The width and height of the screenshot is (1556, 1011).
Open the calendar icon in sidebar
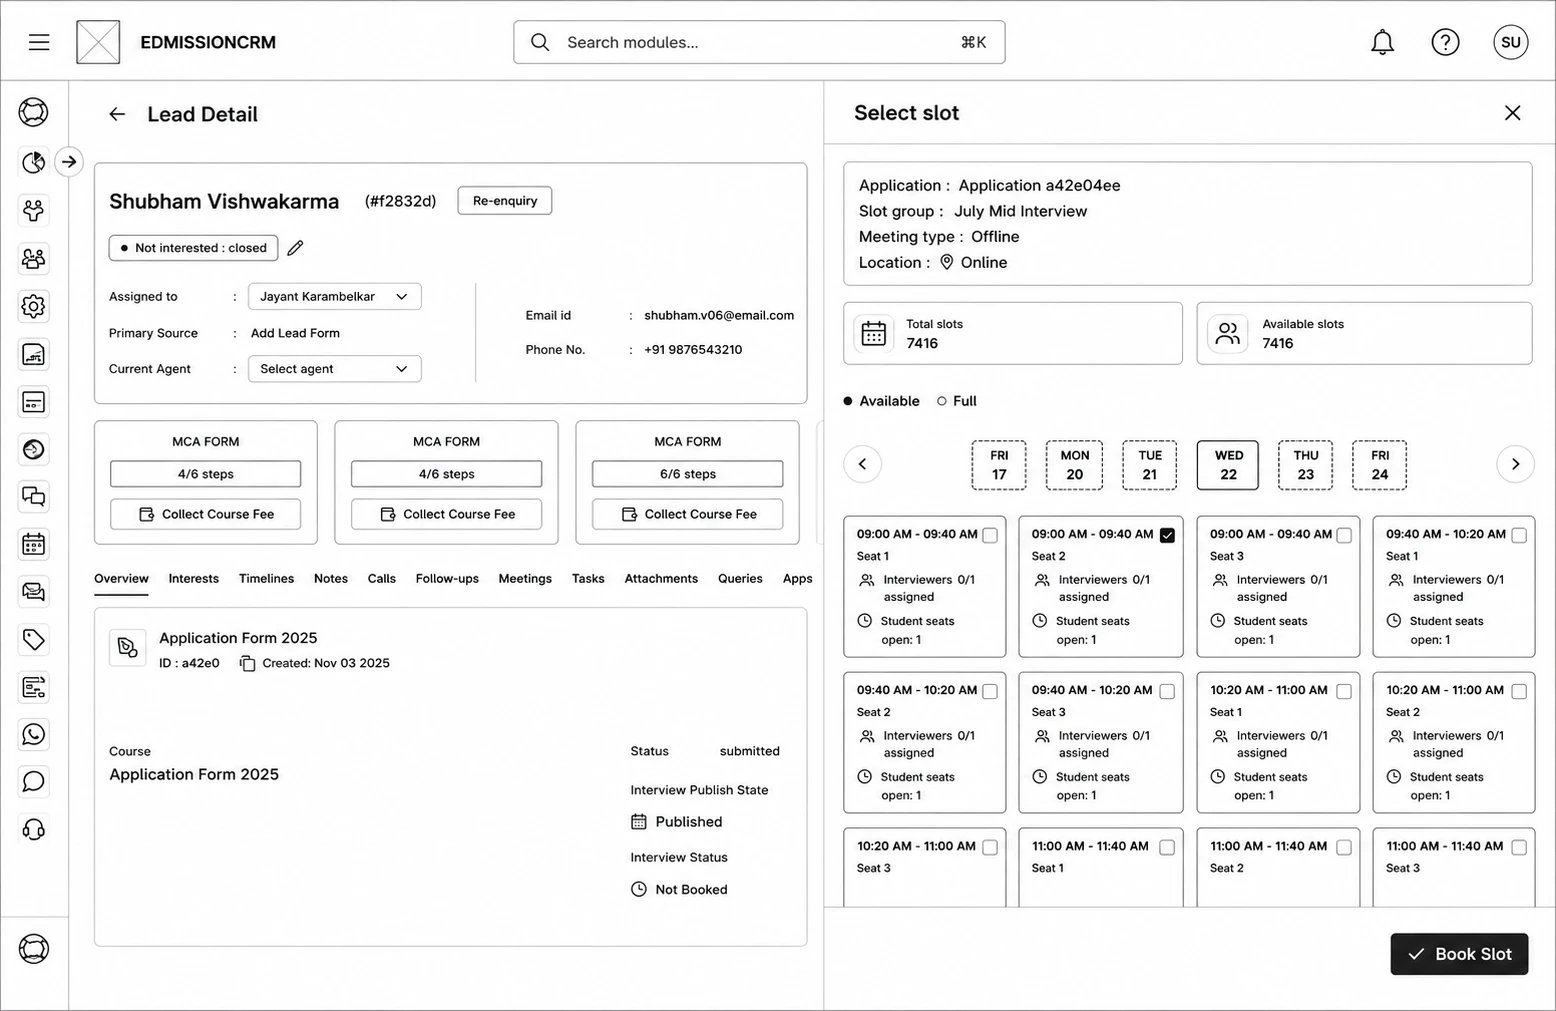(x=34, y=544)
